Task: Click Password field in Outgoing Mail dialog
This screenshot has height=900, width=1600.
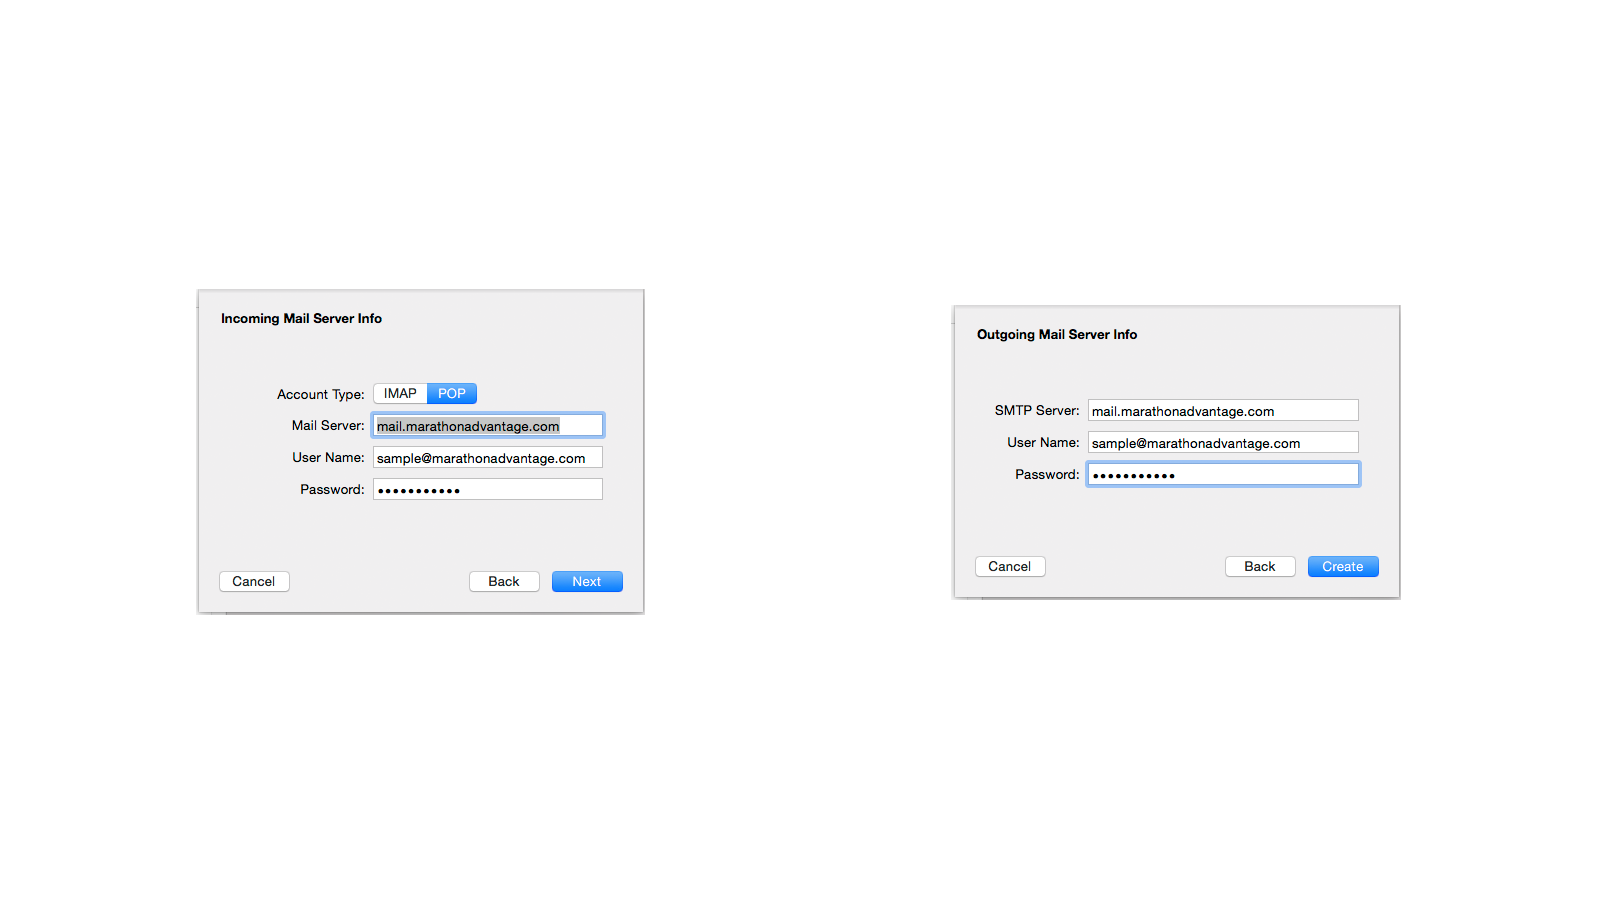Action: click(x=1223, y=475)
